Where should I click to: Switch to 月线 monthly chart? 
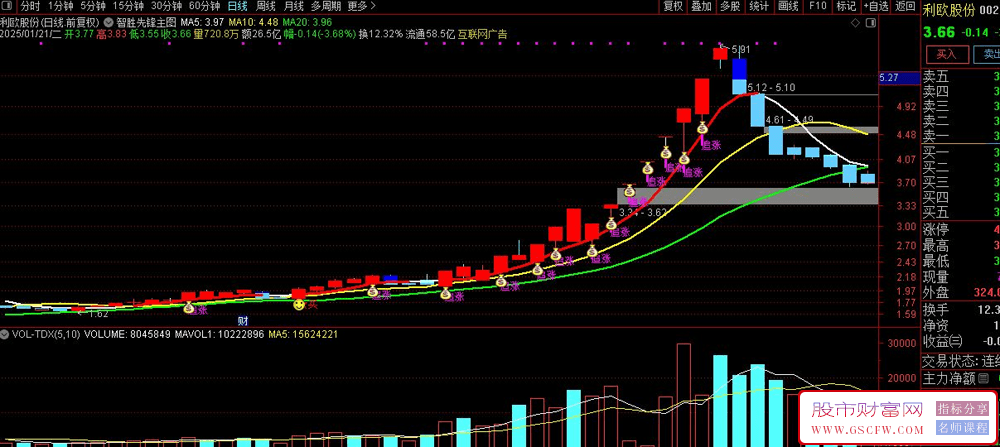[293, 6]
